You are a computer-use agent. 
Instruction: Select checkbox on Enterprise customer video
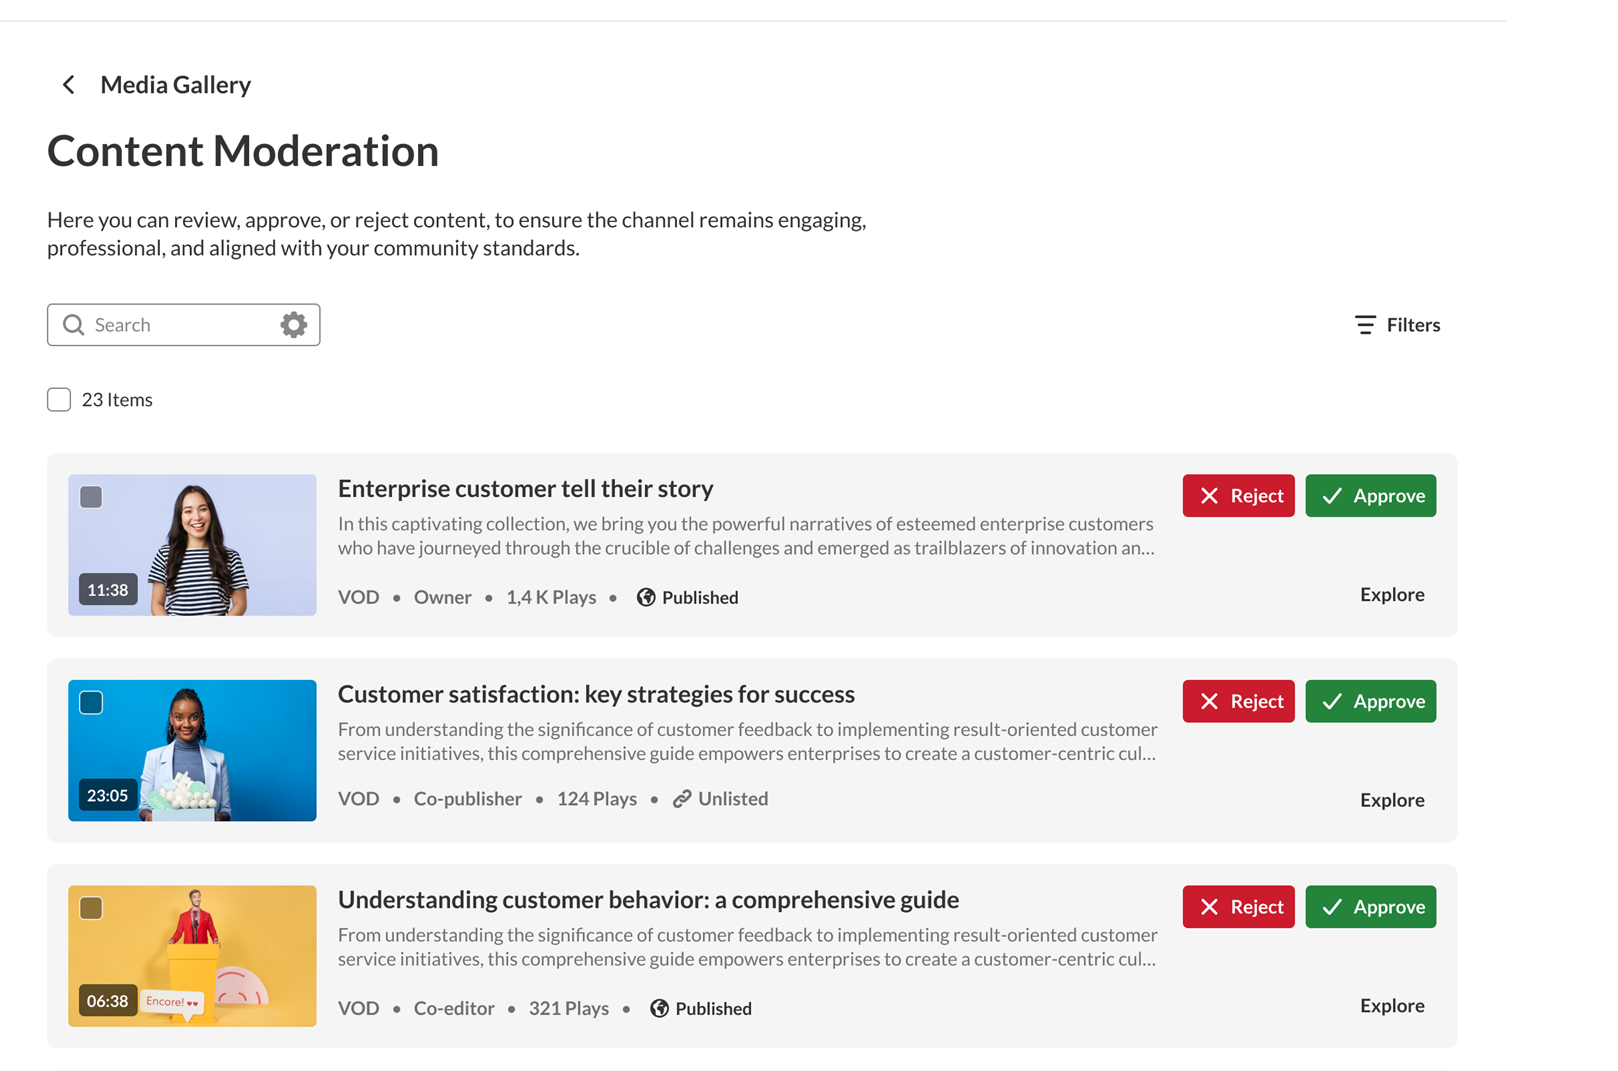(91, 497)
